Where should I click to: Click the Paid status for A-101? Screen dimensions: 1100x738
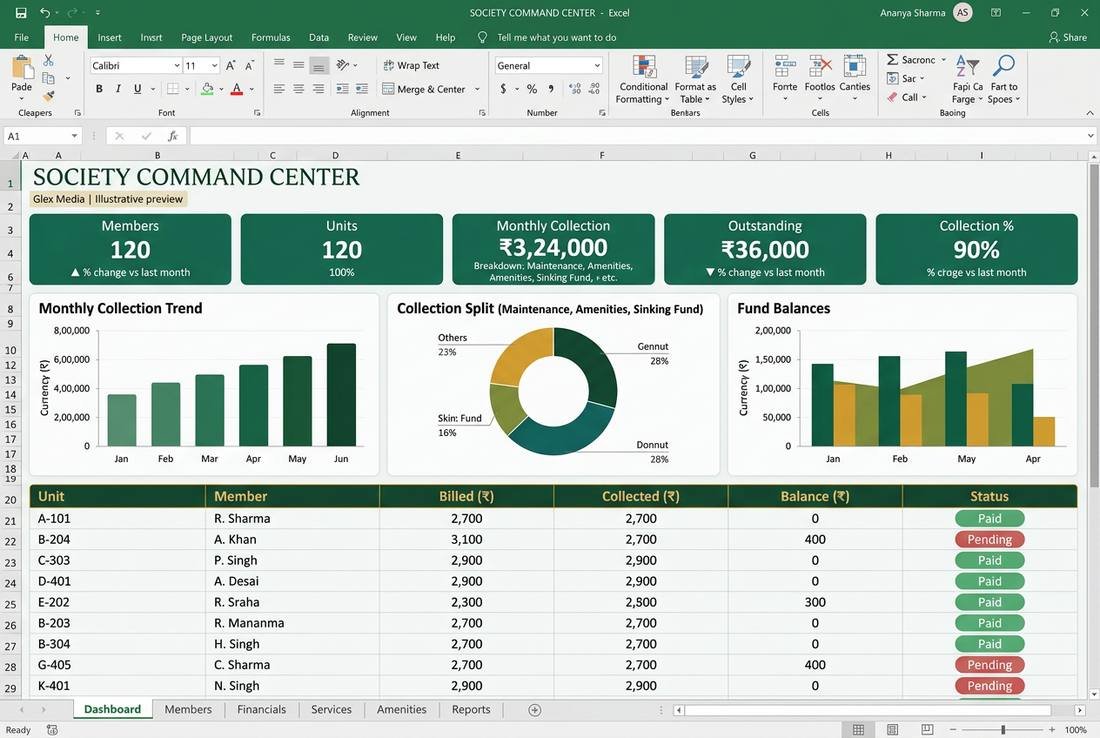990,518
